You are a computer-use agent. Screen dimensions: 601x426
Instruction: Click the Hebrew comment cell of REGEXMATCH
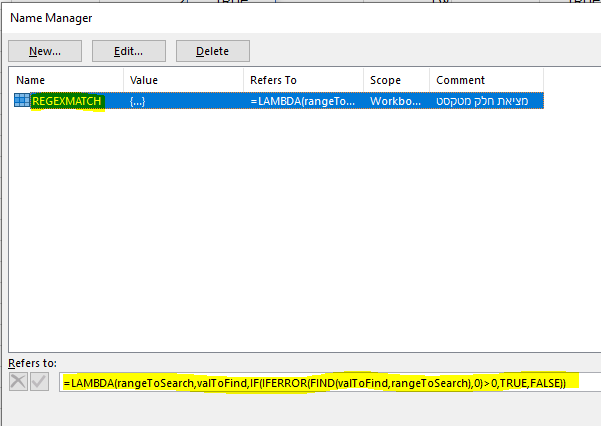pyautogui.click(x=482, y=101)
